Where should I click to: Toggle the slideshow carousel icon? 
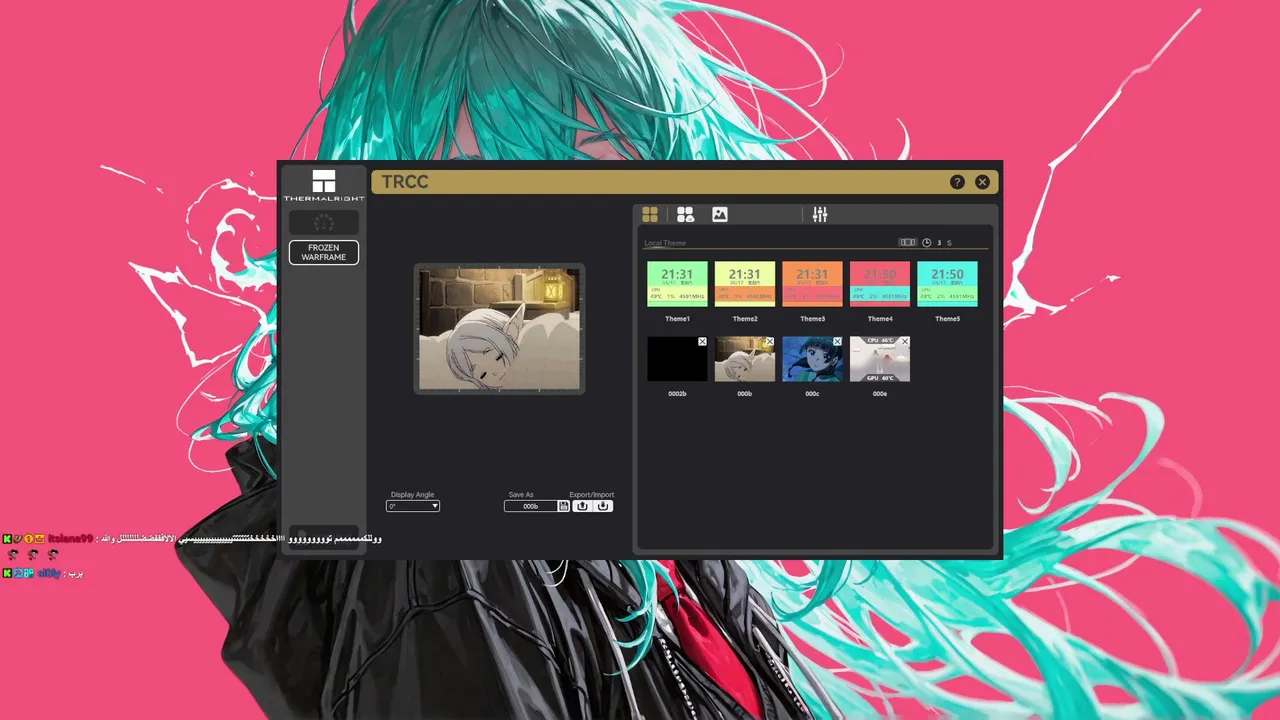907,242
